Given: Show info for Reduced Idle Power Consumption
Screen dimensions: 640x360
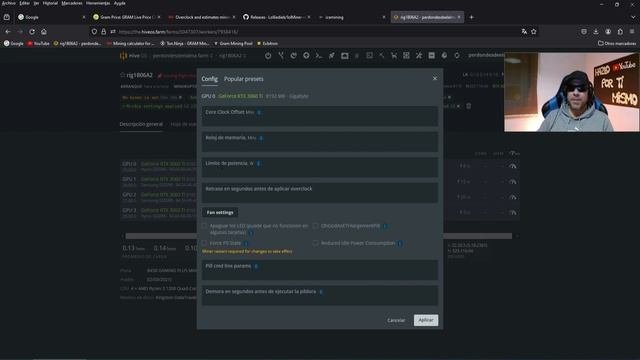Looking at the screenshot, I should 400,243.
